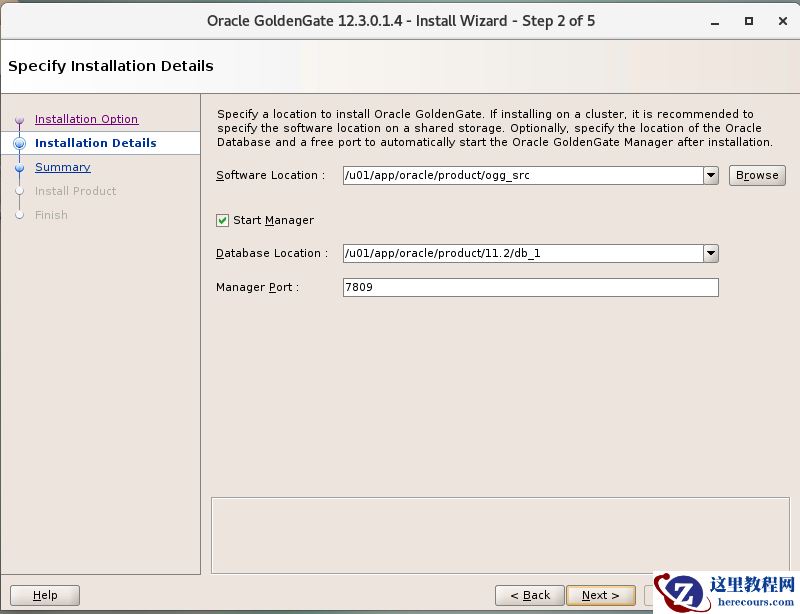This screenshot has width=800, height=614.
Task: Click the Installation Option step bullet icon
Action: pos(19,120)
